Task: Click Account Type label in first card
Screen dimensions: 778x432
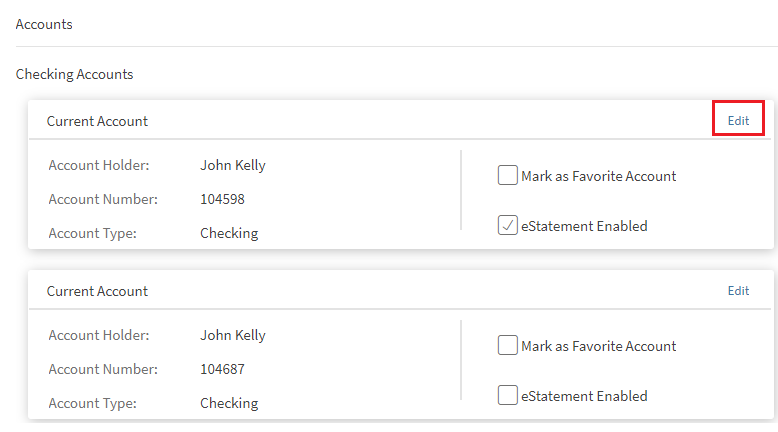Action: click(x=92, y=233)
